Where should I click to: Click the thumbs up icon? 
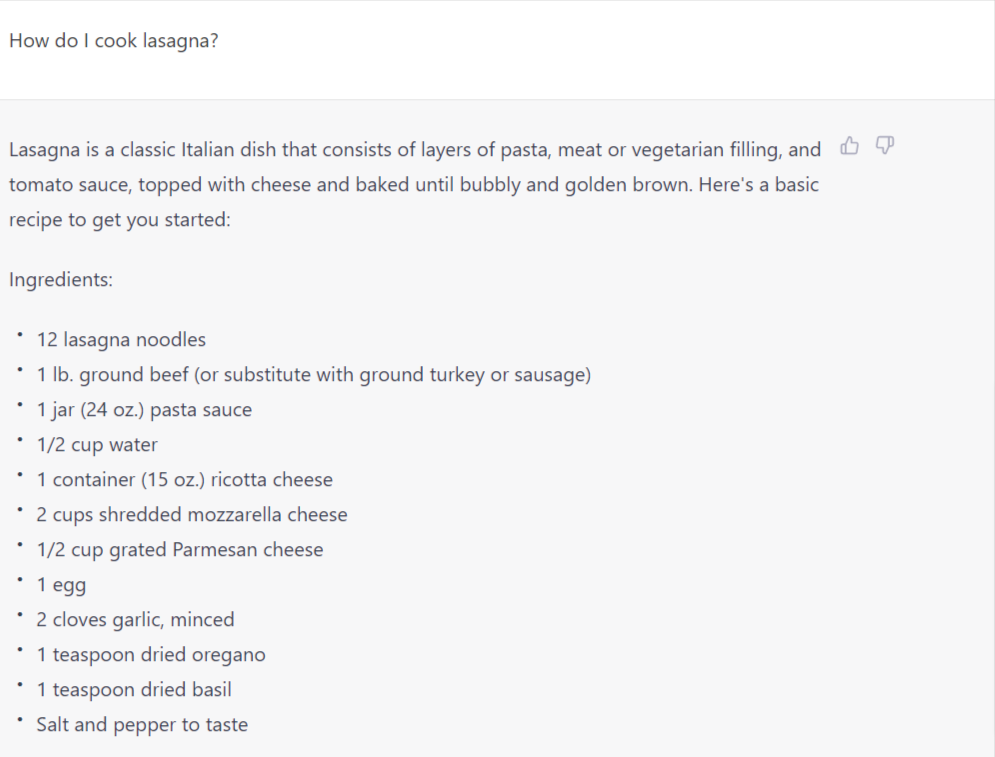point(850,147)
